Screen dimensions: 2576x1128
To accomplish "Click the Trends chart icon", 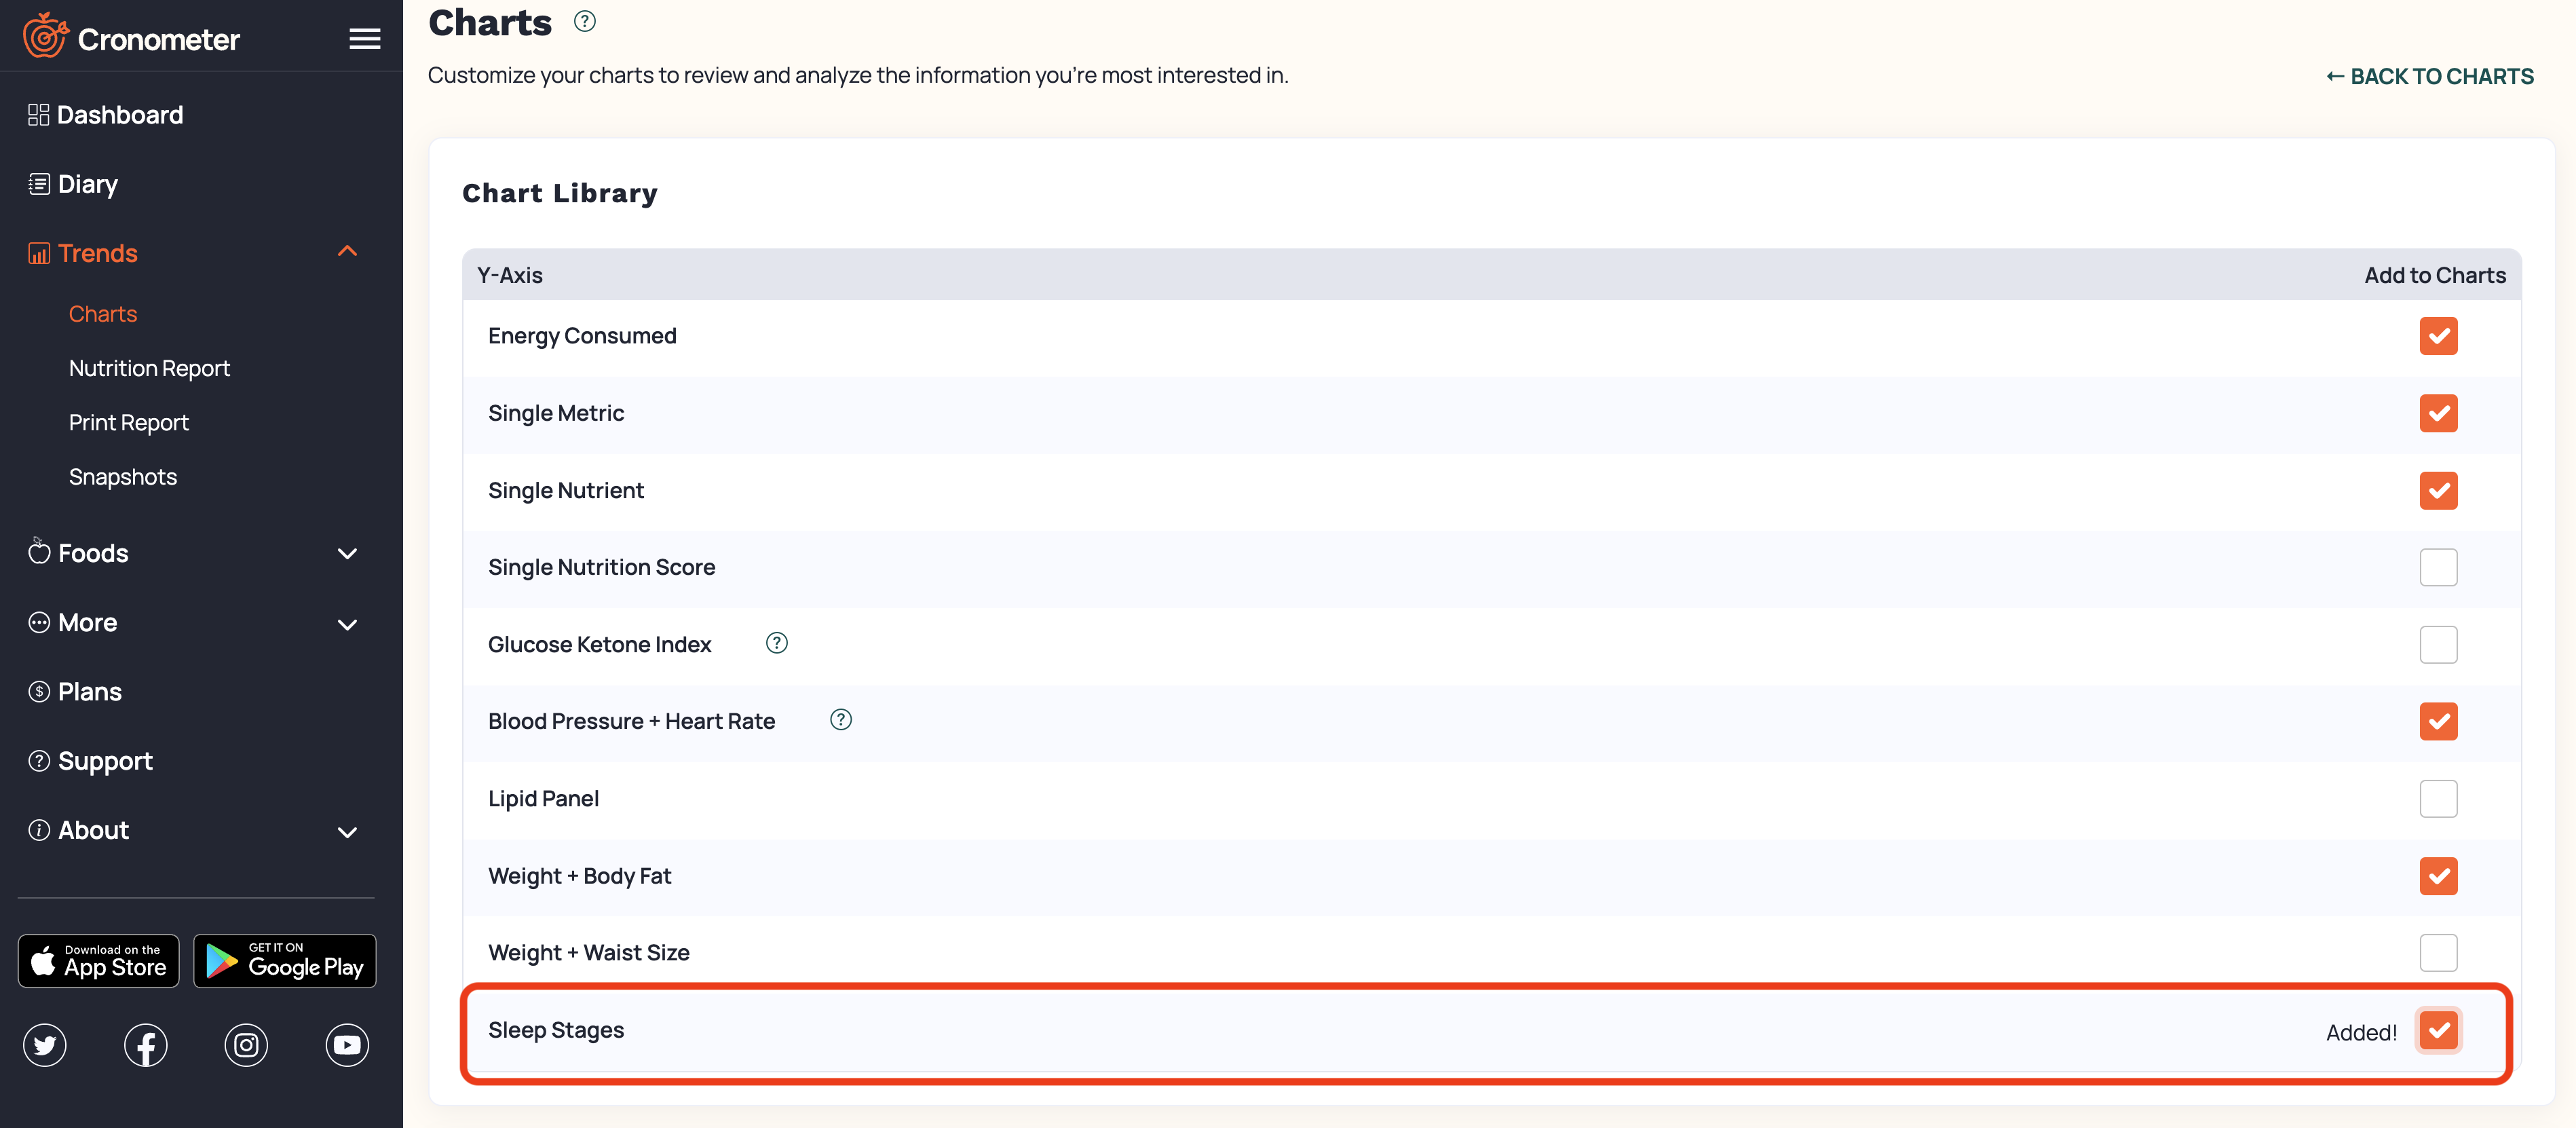I will [x=38, y=253].
